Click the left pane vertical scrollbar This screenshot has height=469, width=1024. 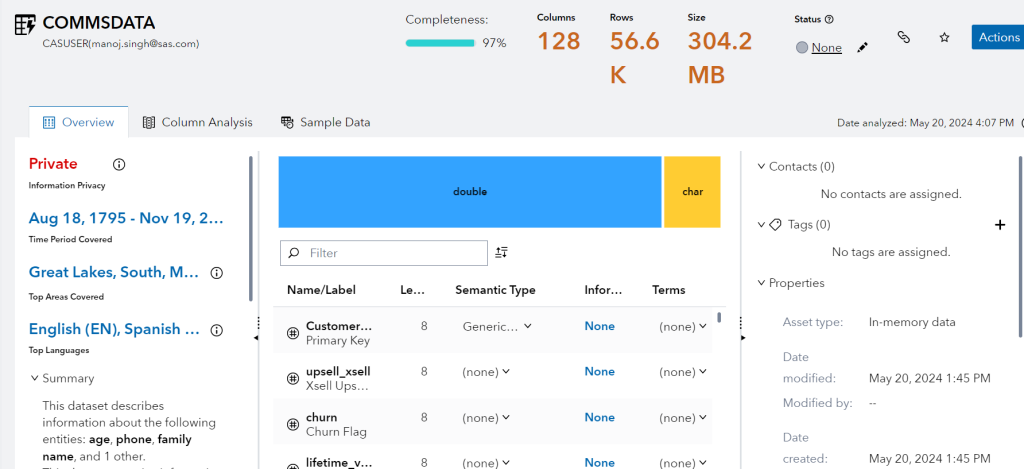(x=251, y=229)
